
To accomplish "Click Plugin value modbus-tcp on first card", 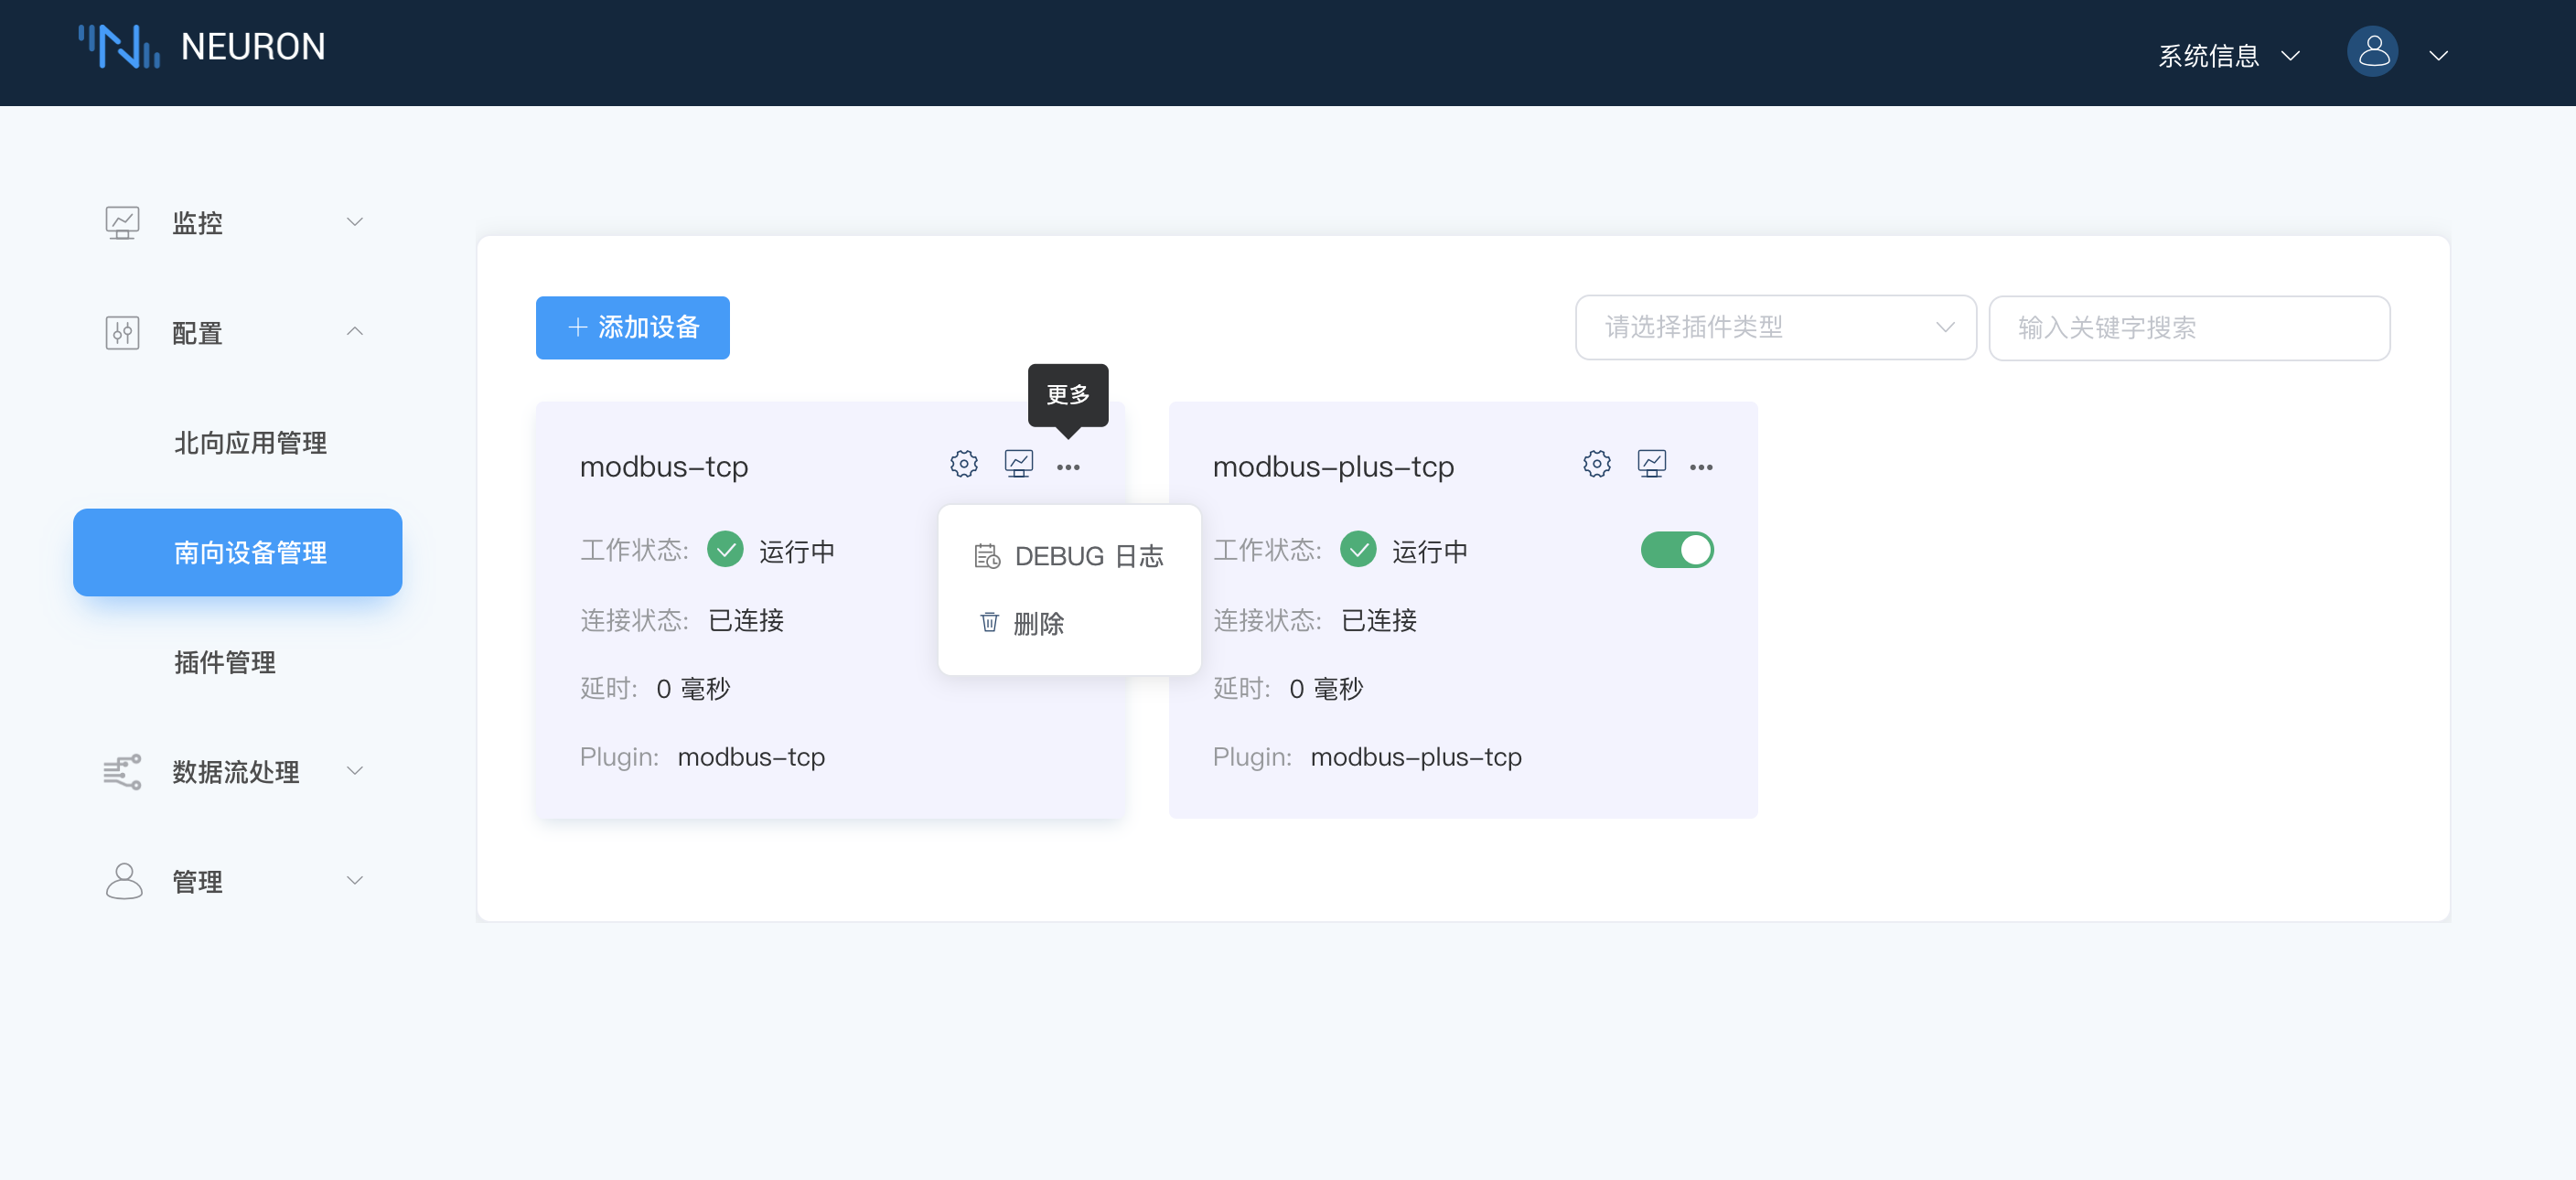I will tap(751, 757).
